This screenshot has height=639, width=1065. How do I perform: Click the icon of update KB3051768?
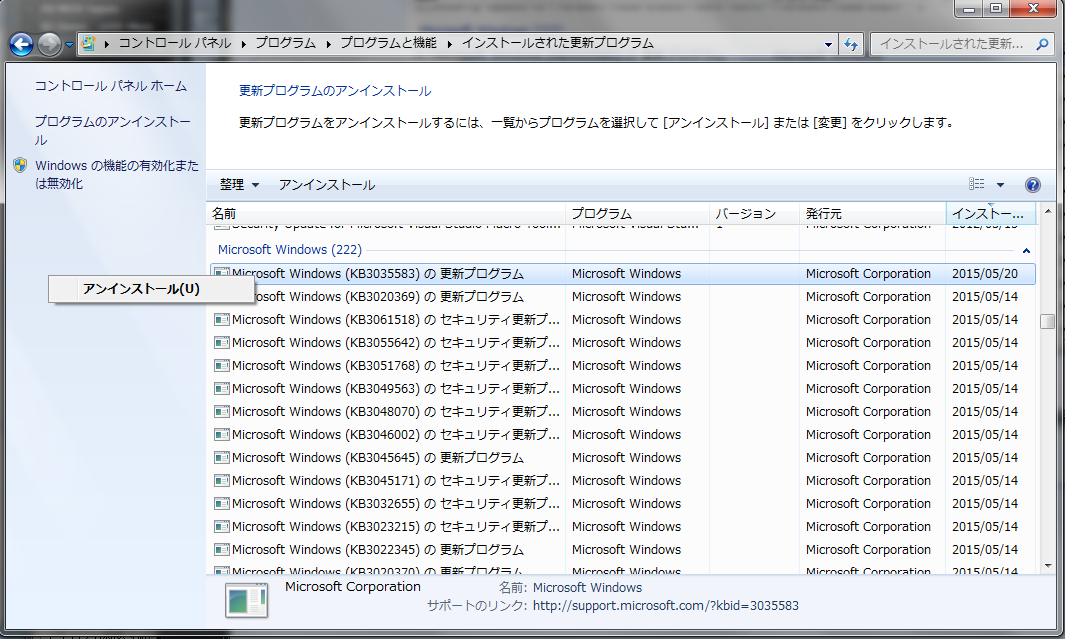(221, 366)
